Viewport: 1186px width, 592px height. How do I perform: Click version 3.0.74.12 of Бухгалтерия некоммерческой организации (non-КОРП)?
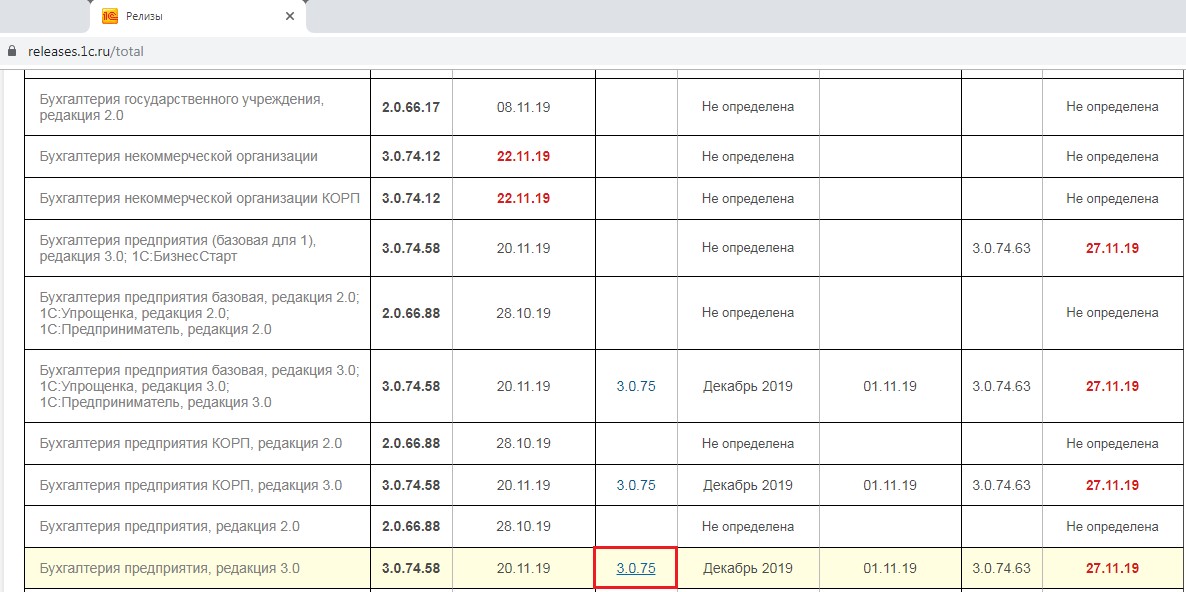click(x=411, y=157)
